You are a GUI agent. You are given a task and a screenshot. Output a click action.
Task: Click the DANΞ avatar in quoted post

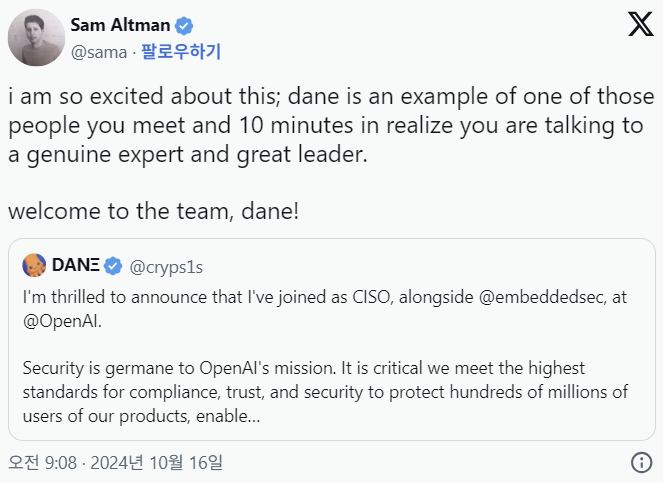(34, 266)
